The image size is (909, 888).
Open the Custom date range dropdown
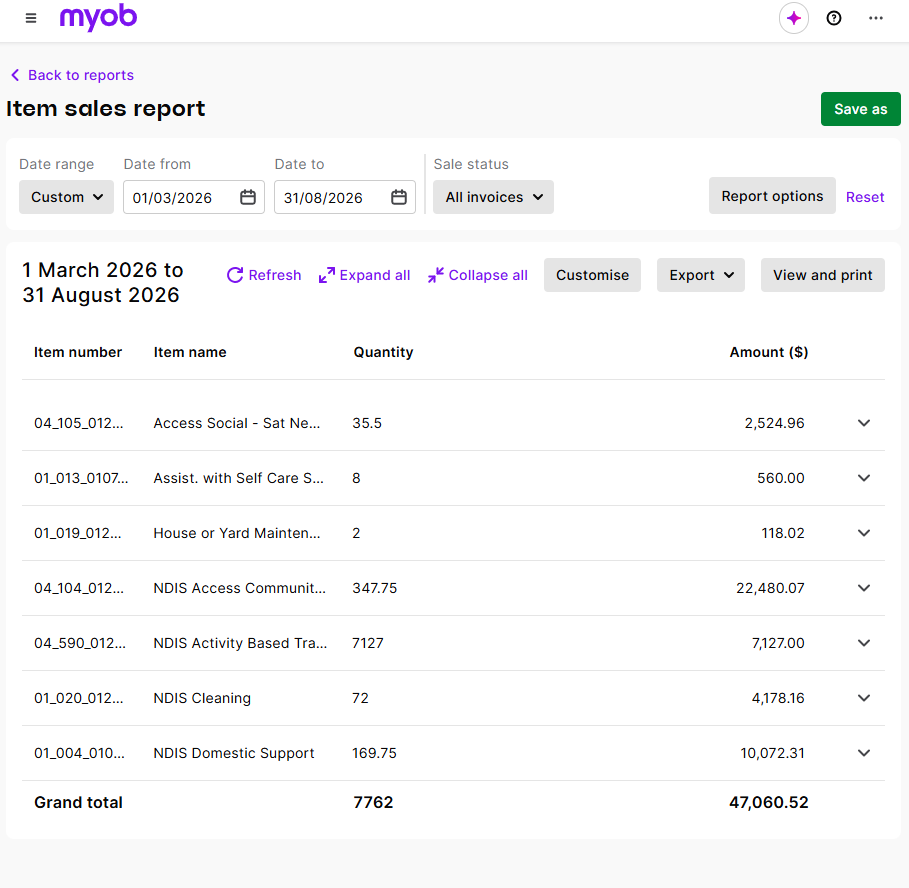tap(67, 197)
